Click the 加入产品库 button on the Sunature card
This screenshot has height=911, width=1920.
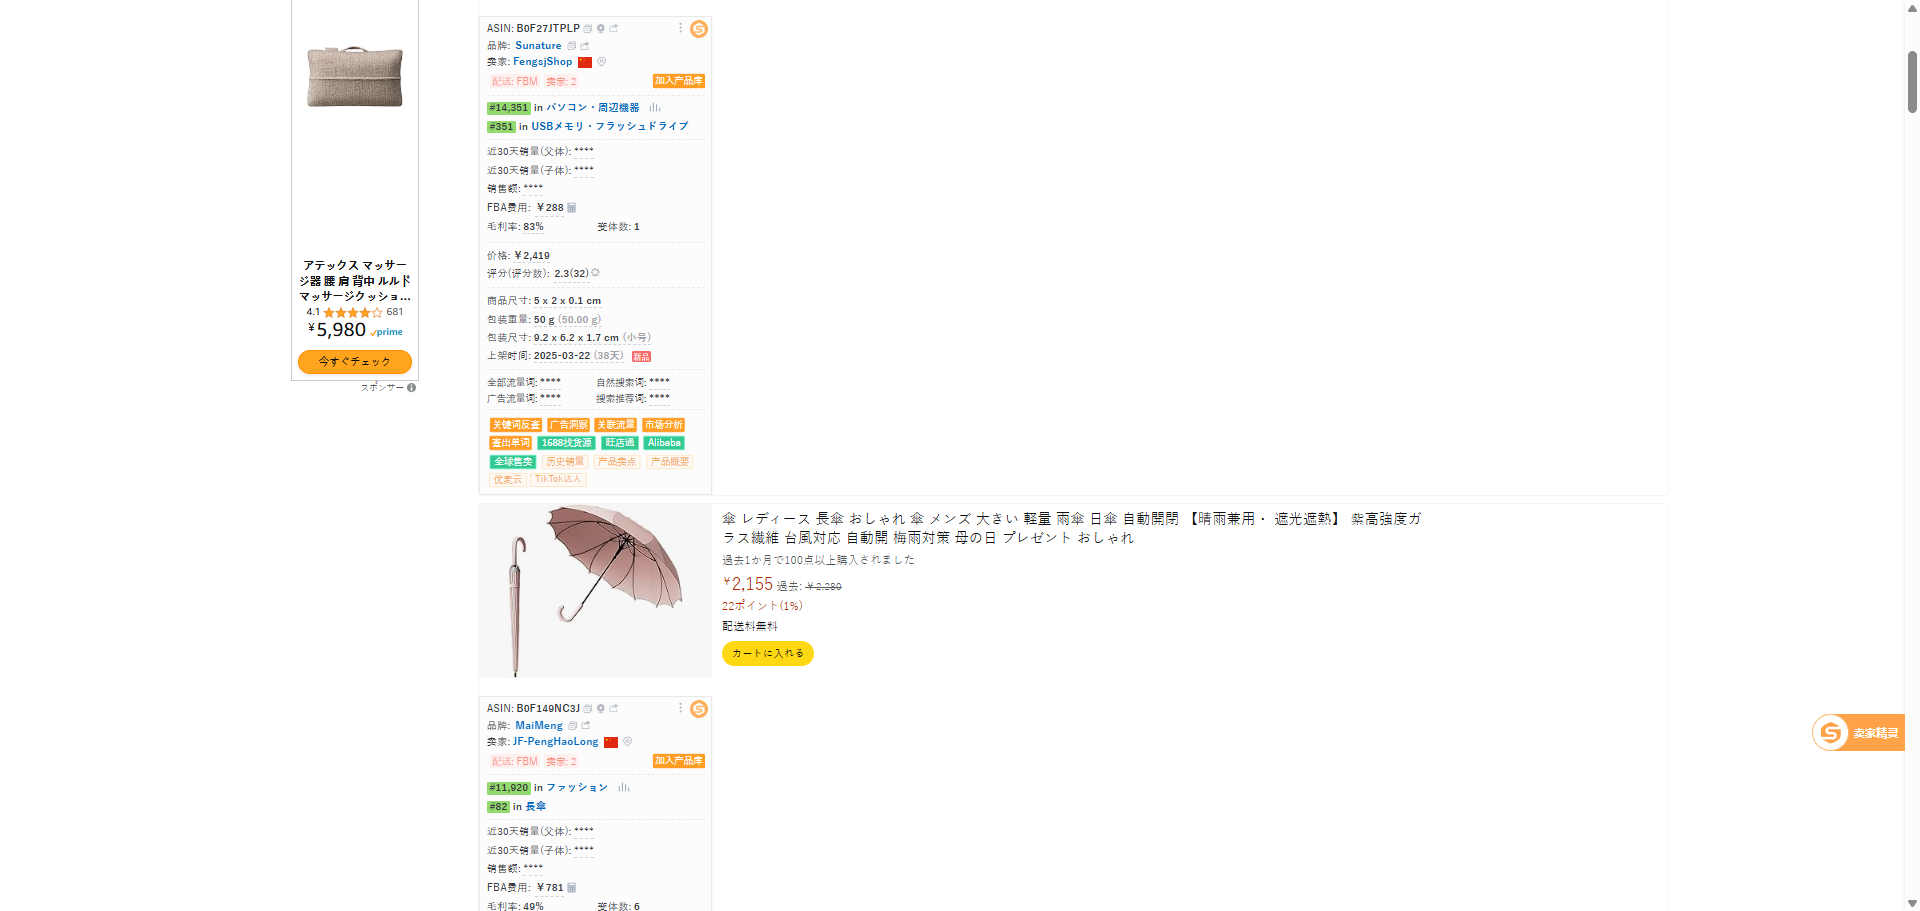pyautogui.click(x=679, y=81)
